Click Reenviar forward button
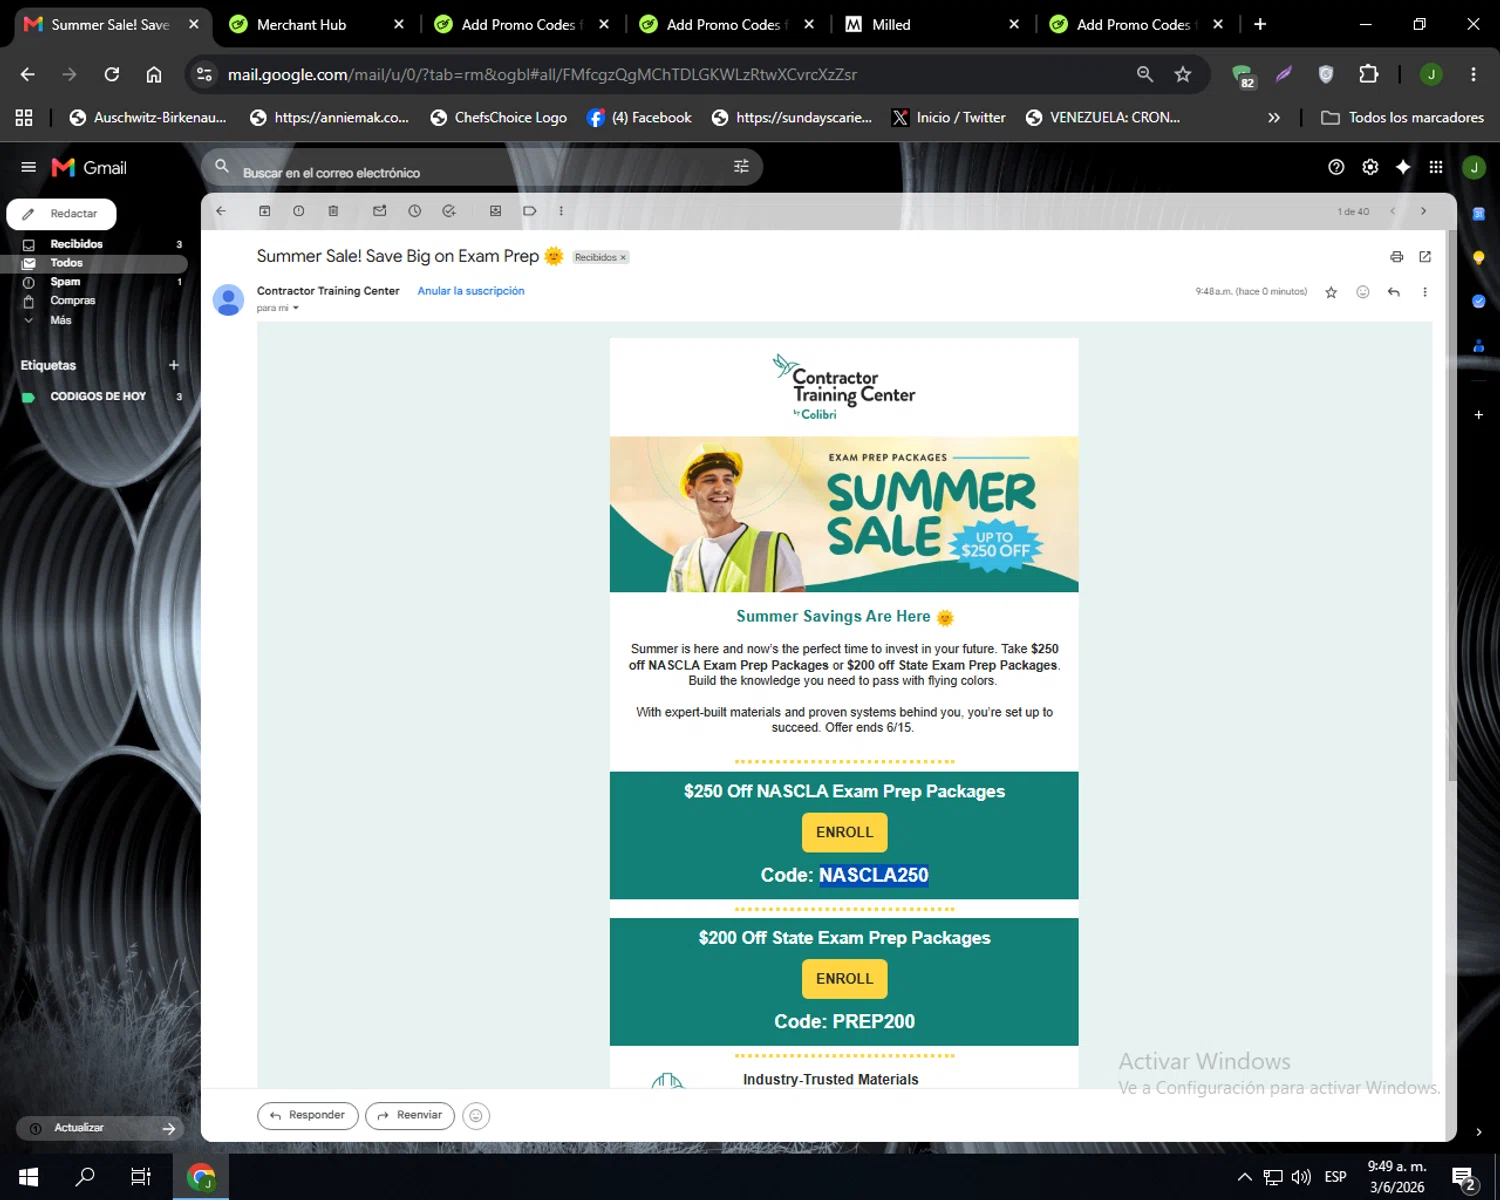The height and width of the screenshot is (1200, 1500). point(410,1115)
